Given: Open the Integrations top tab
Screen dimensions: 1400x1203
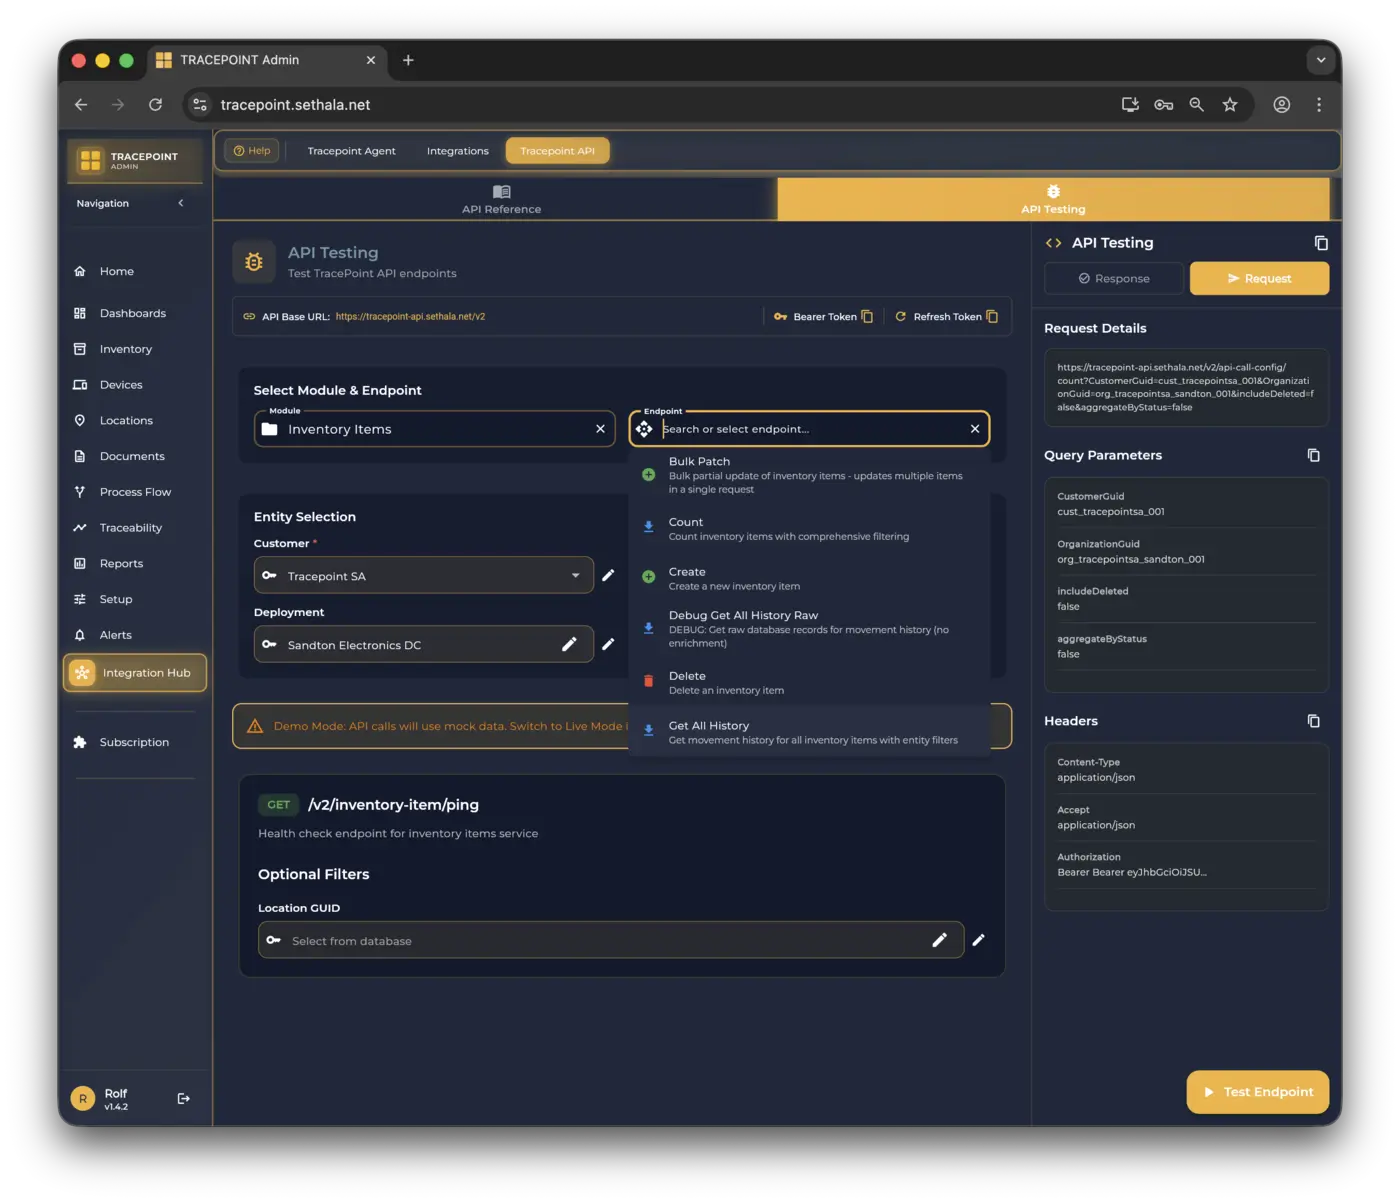Looking at the screenshot, I should pyautogui.click(x=457, y=151).
